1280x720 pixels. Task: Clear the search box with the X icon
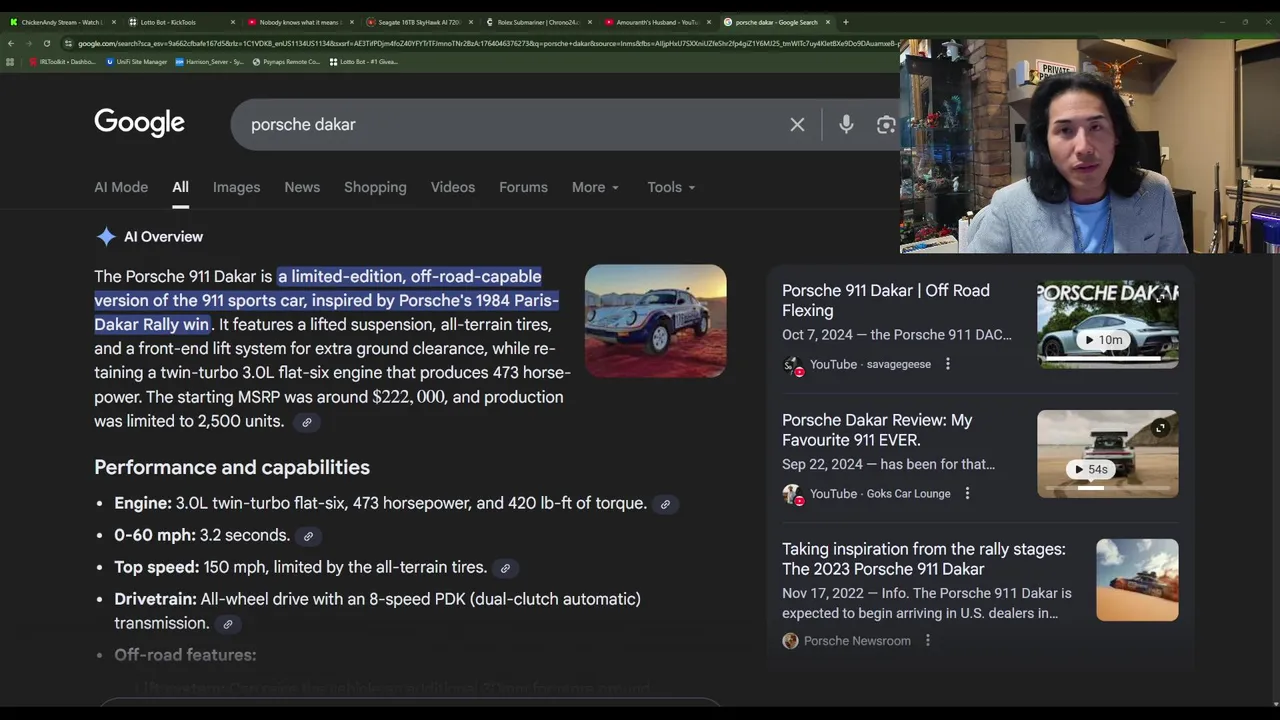(x=797, y=125)
